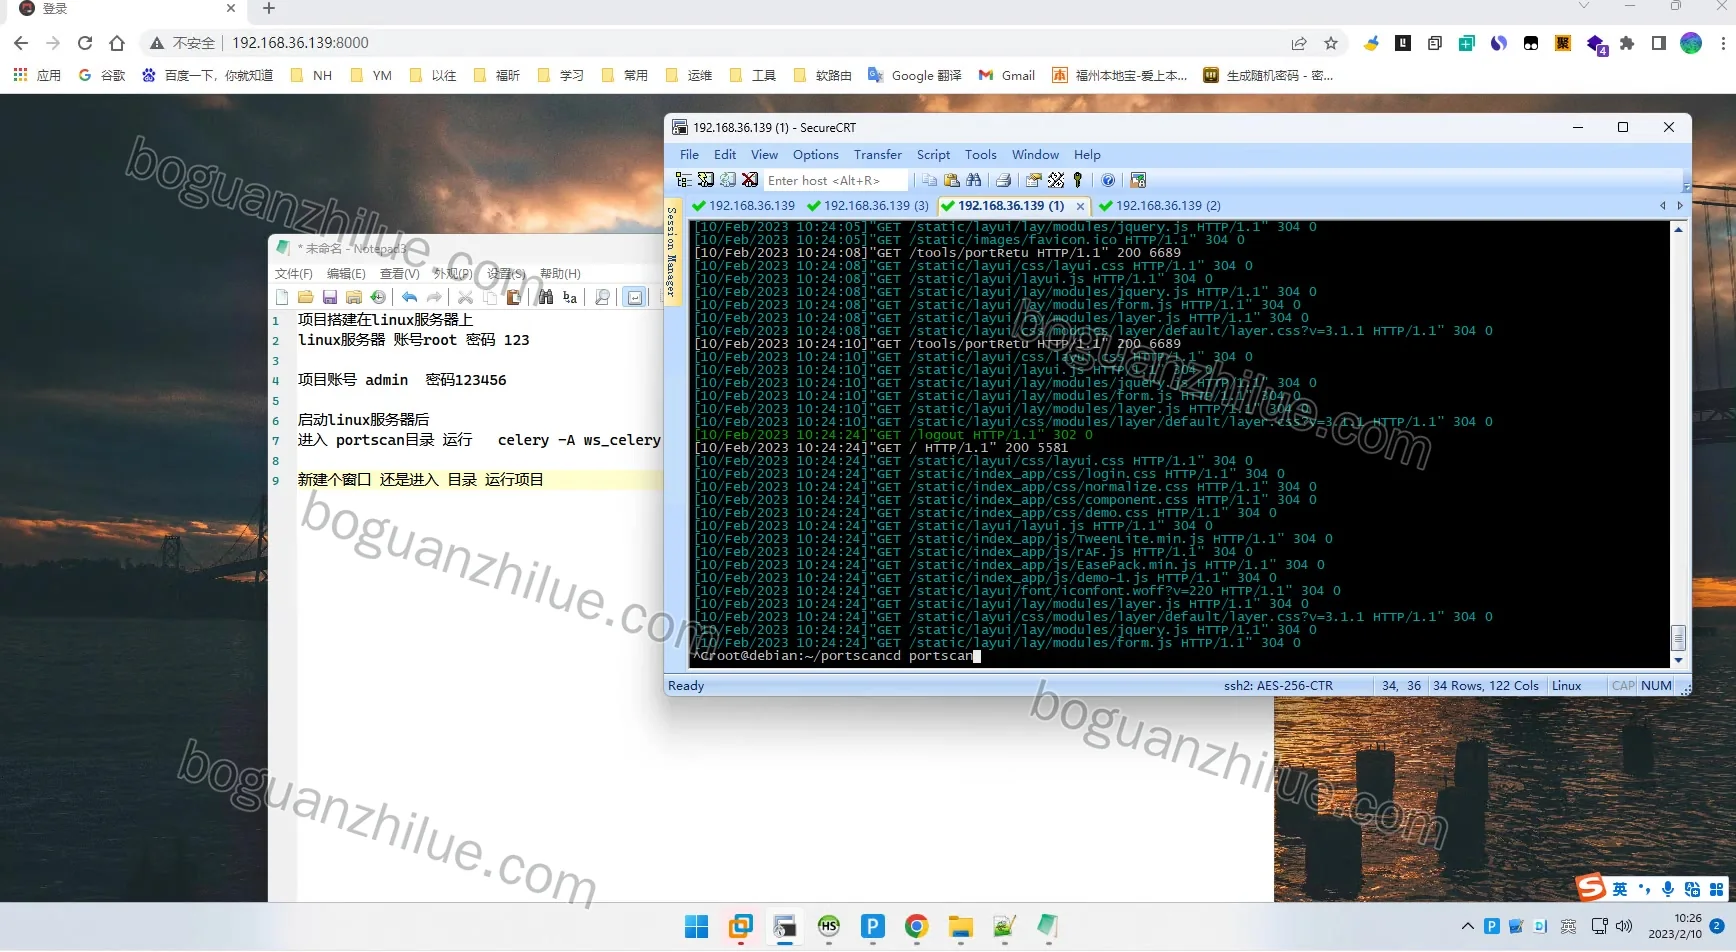1736x952 pixels.
Task: Click the Replace icon in Notepad3 toolbar
Action: click(570, 297)
